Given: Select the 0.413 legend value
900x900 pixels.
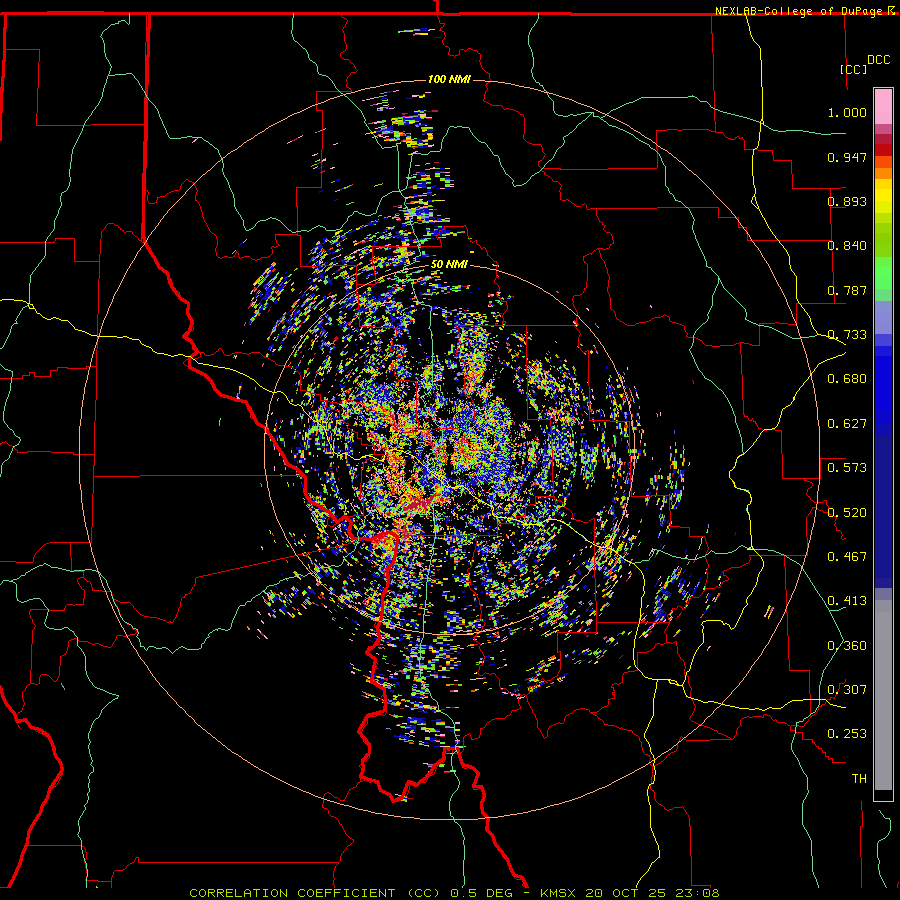Looking at the screenshot, I should coord(847,601).
